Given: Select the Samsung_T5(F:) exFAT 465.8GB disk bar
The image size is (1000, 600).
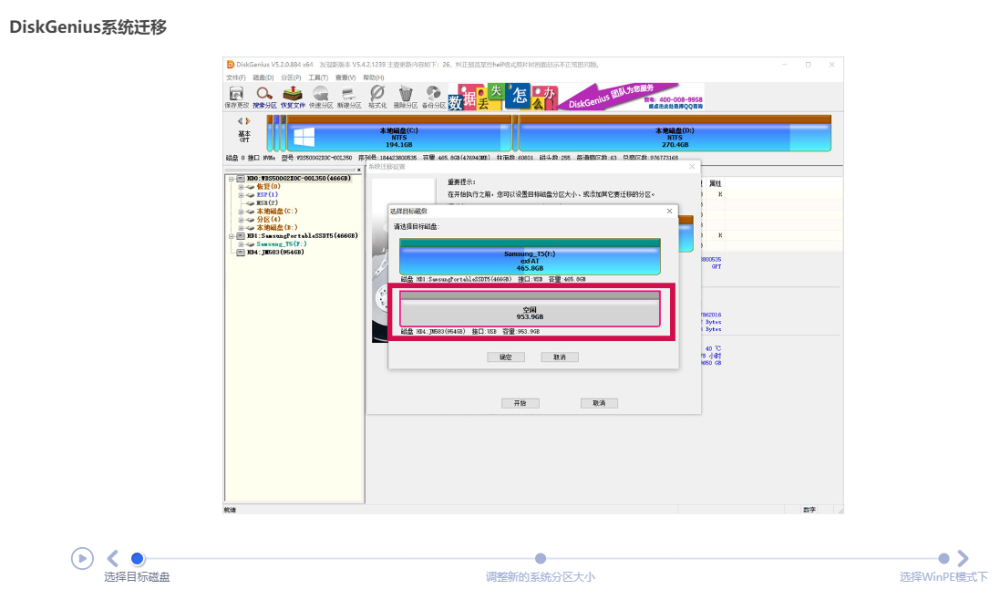Looking at the screenshot, I should click(x=529, y=256).
